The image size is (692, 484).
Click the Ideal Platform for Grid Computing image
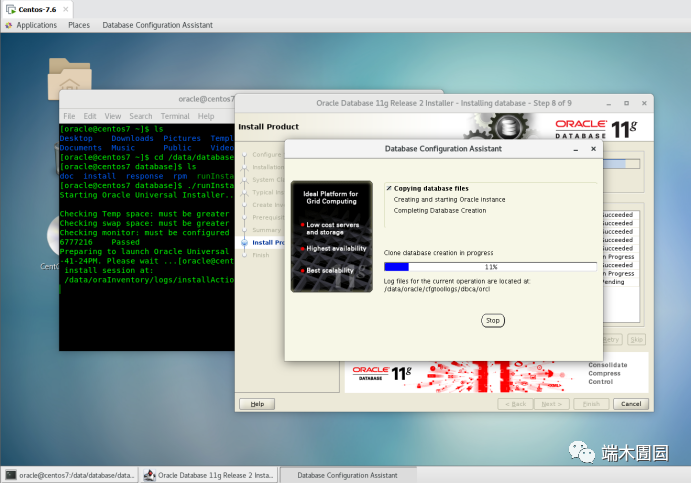click(331, 236)
